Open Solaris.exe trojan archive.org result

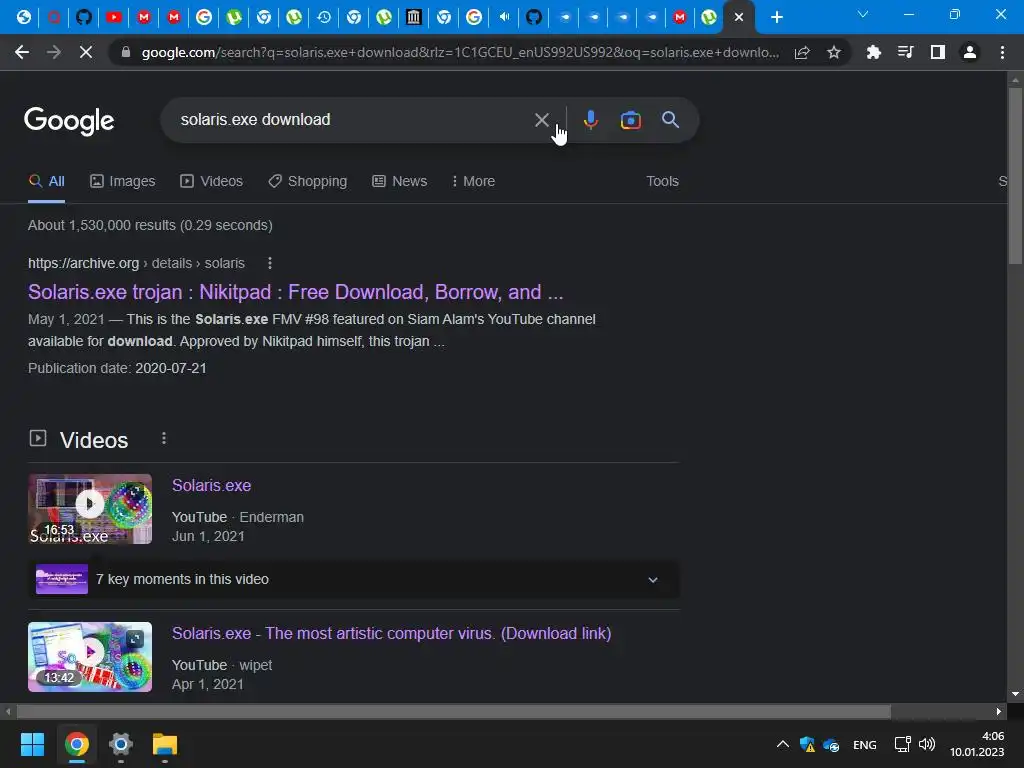(x=295, y=292)
